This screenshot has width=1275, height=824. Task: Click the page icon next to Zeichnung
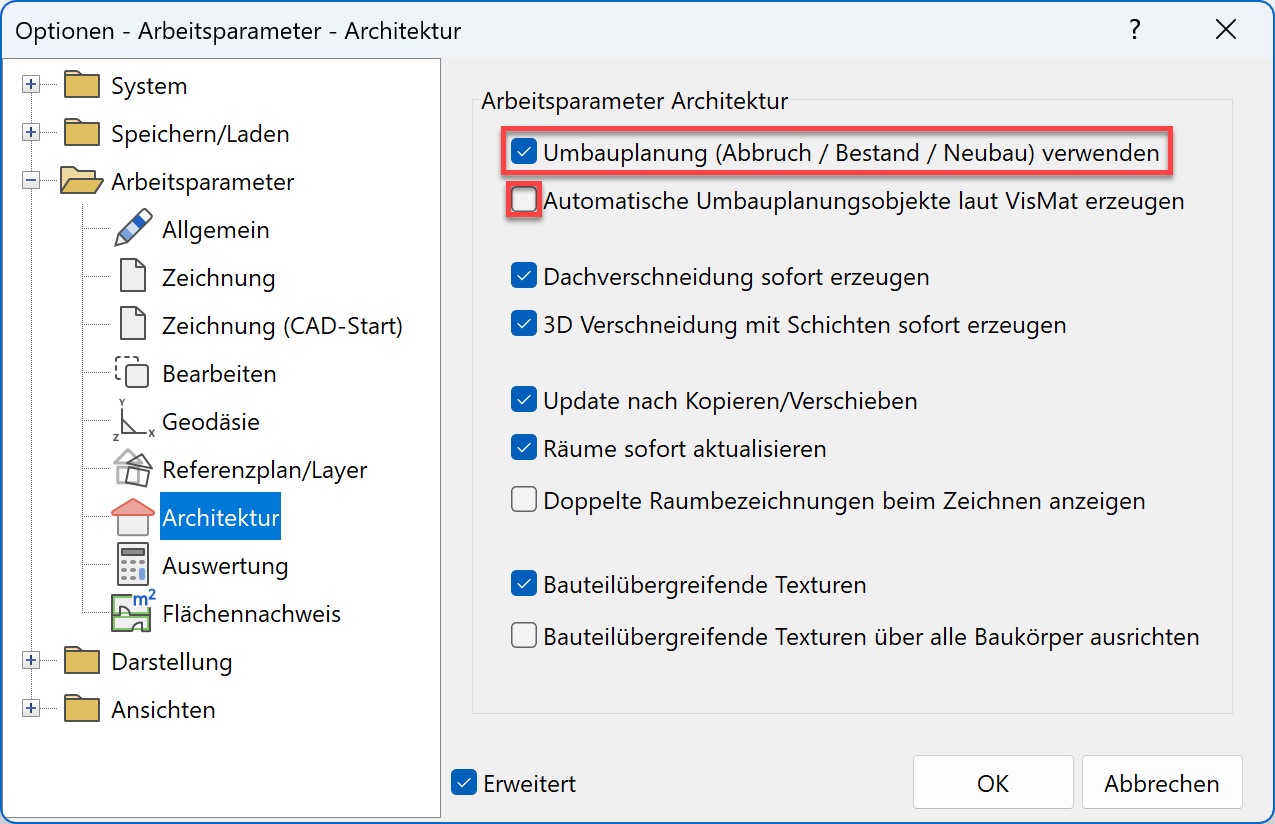pos(133,277)
